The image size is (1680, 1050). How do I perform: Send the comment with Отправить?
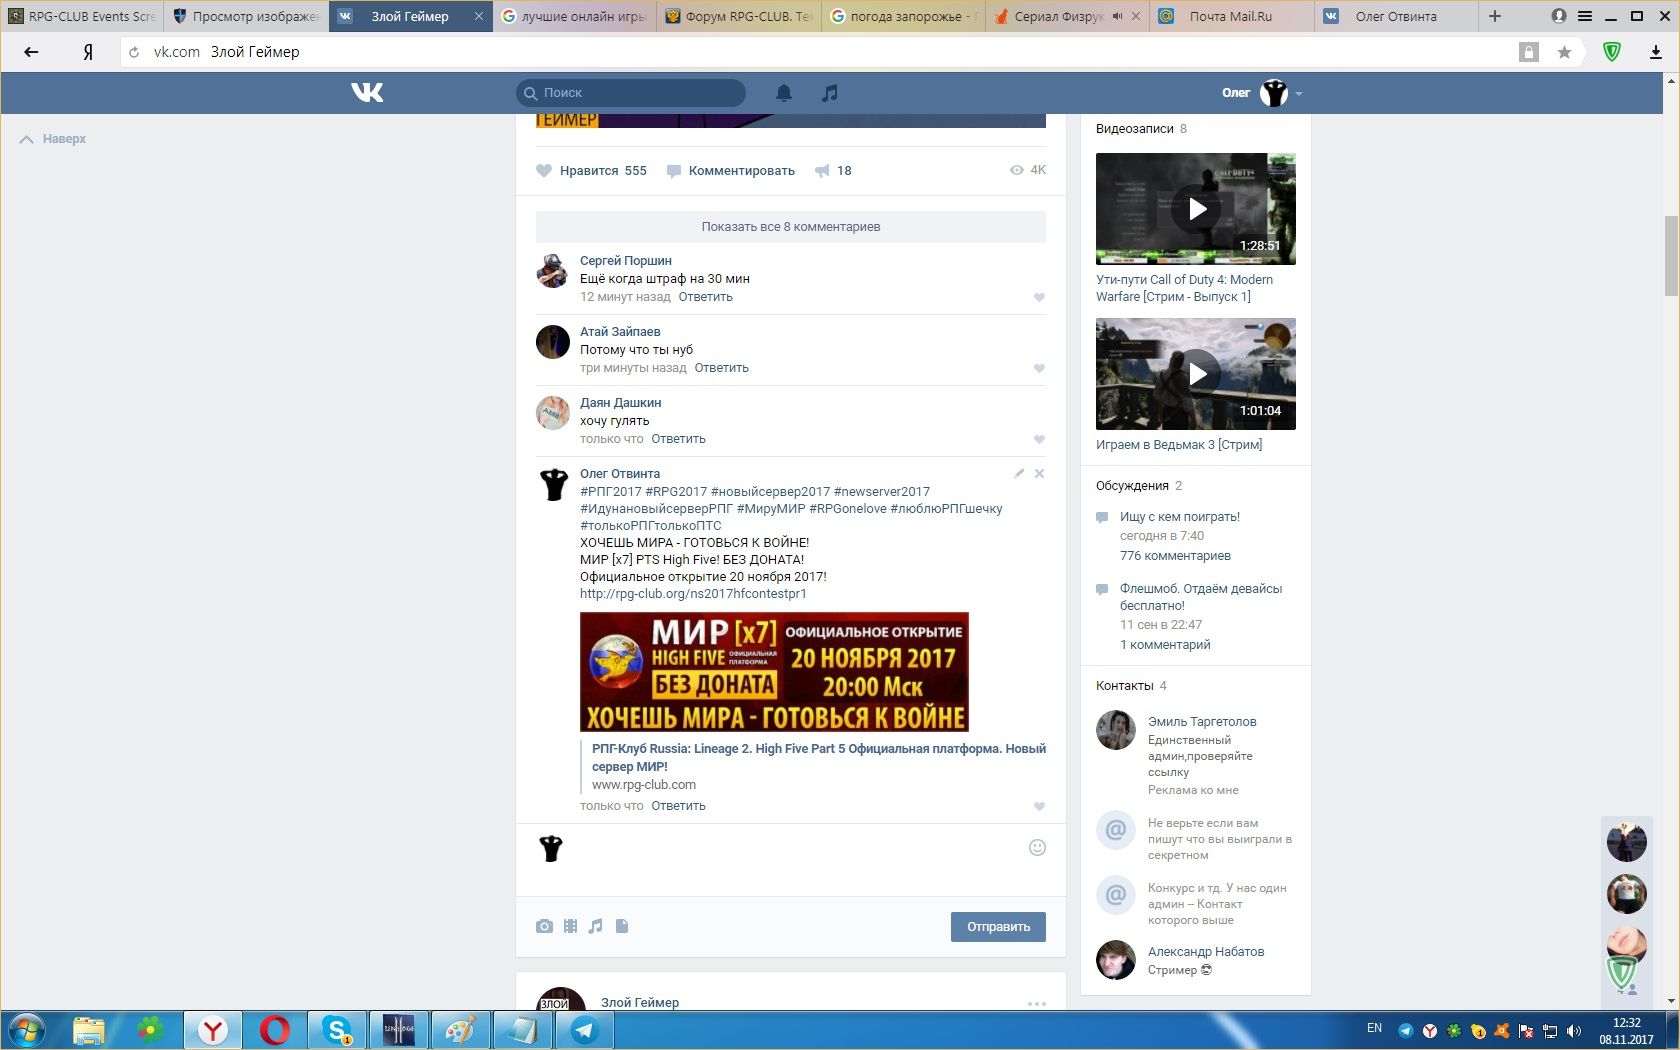[x=998, y=927]
